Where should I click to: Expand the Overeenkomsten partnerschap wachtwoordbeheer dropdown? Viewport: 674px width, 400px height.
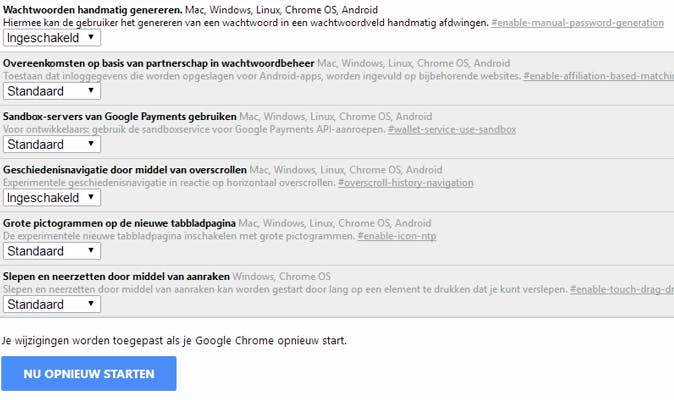click(52, 91)
